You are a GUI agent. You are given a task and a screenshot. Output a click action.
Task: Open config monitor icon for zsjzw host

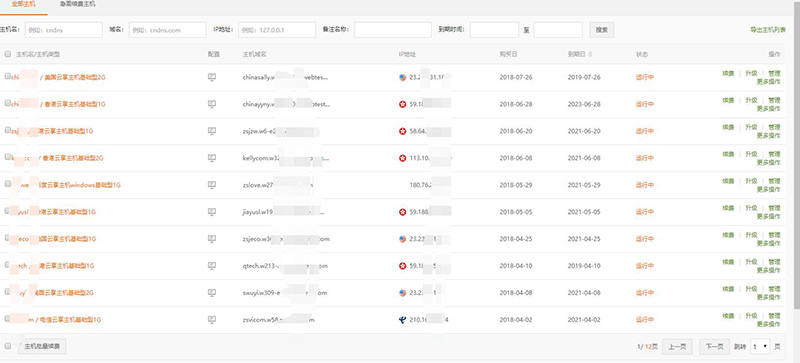pos(212,131)
